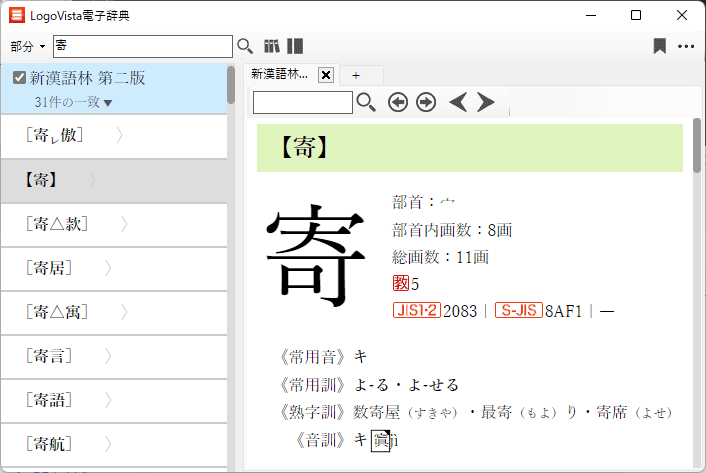The height and width of the screenshot is (473, 706).
Task: Select the 新漢語林 tab
Action: click(x=279, y=74)
